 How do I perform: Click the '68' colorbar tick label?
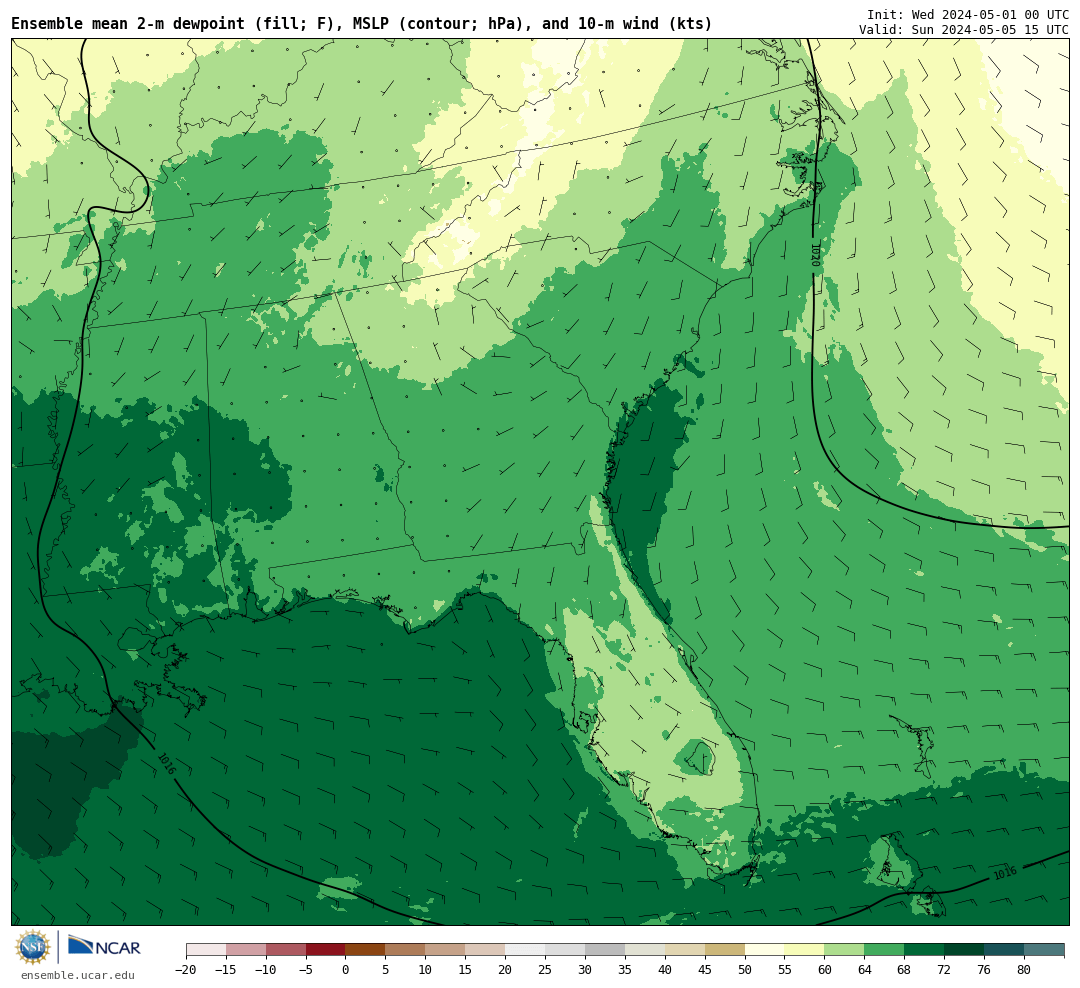pos(904,969)
